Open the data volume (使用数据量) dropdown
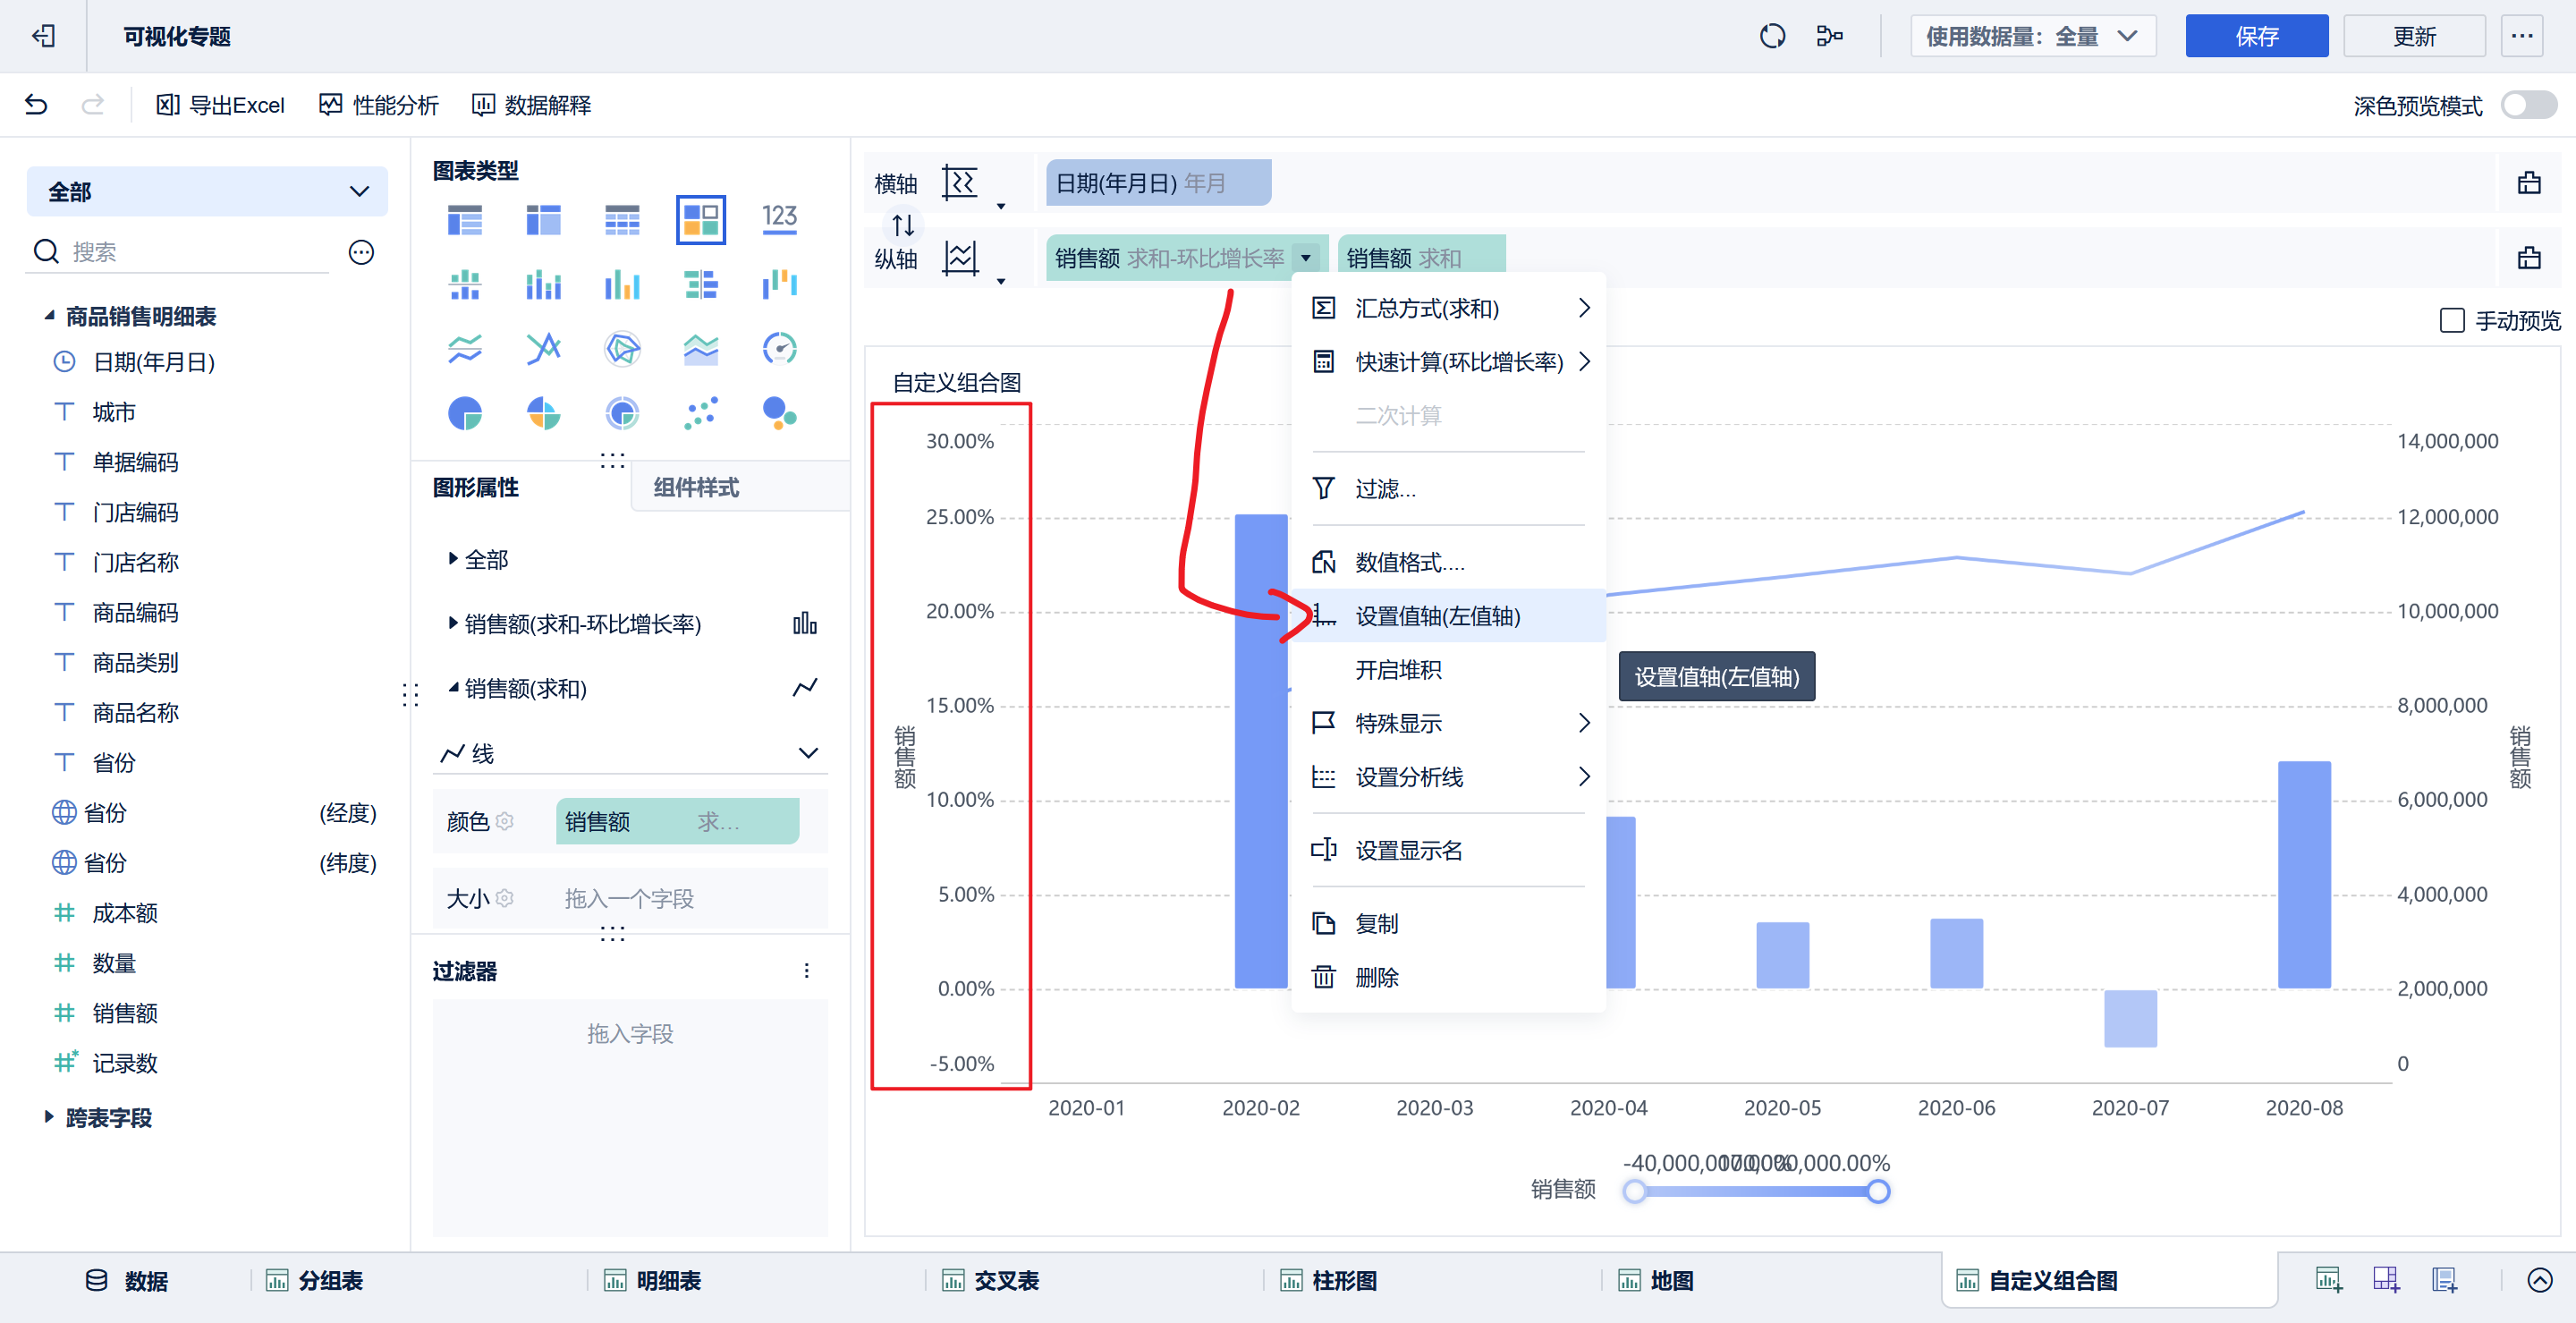Screen dimensions: 2576x1323 (2032, 37)
